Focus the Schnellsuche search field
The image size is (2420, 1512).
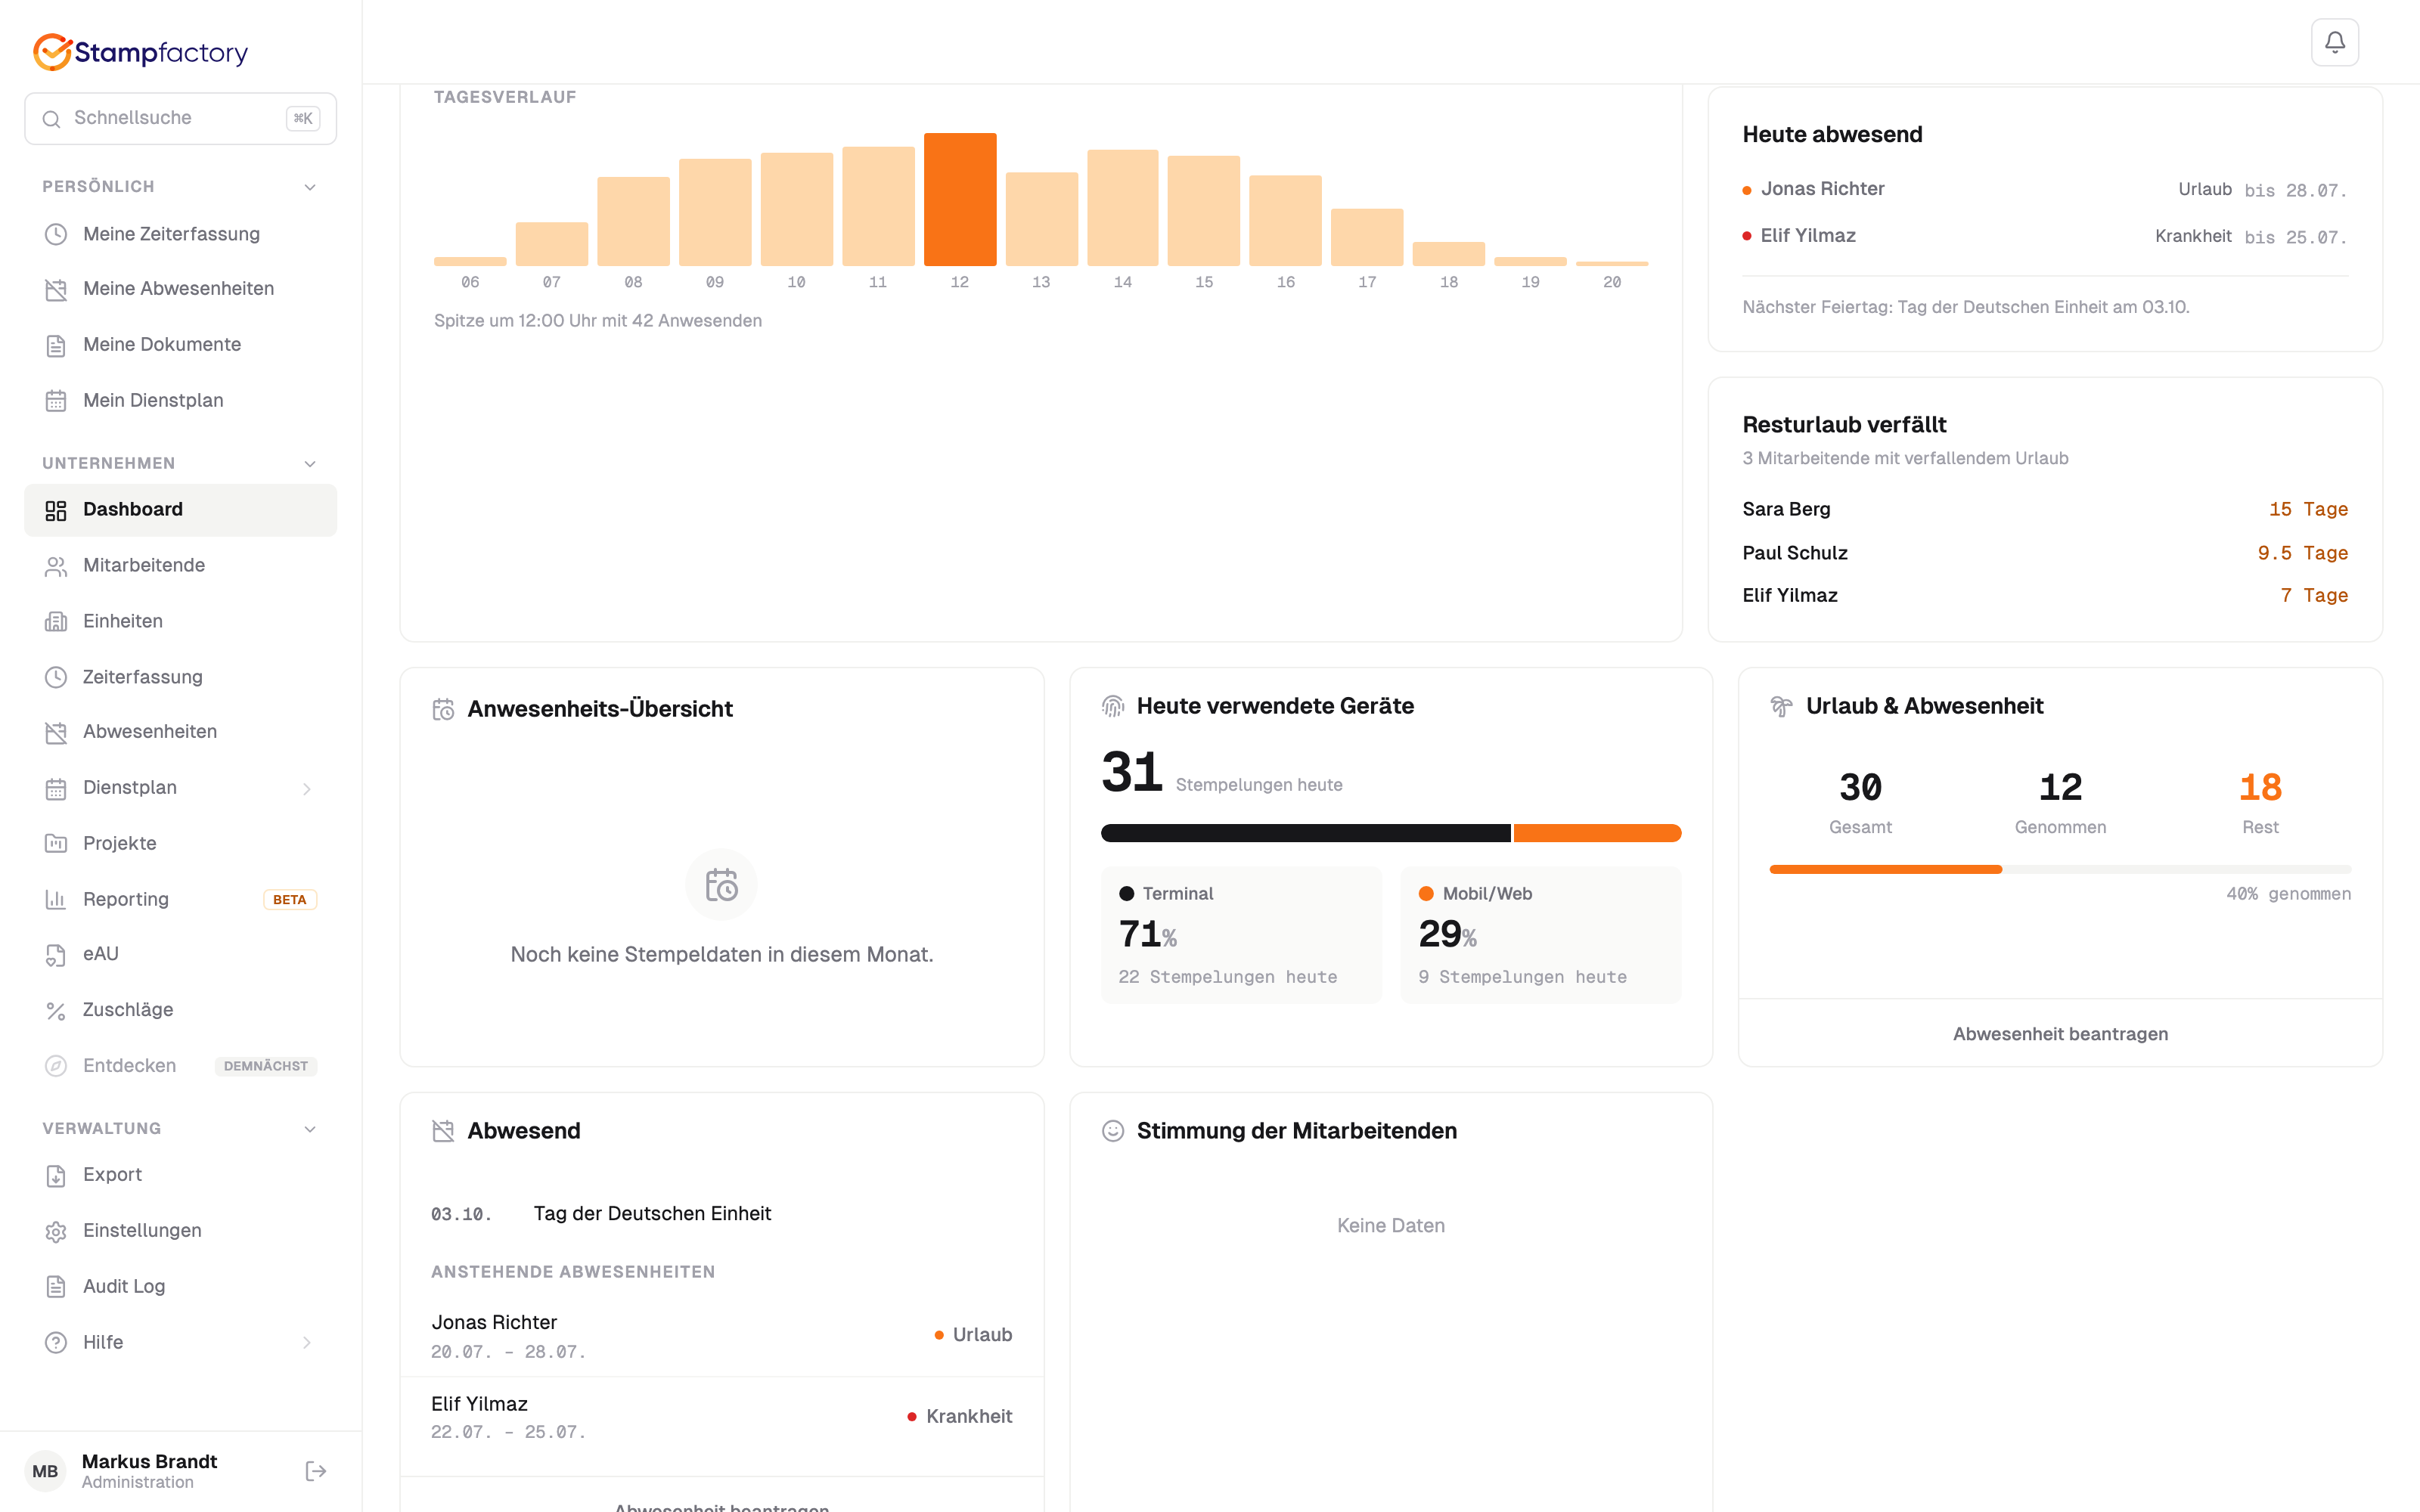180,118
